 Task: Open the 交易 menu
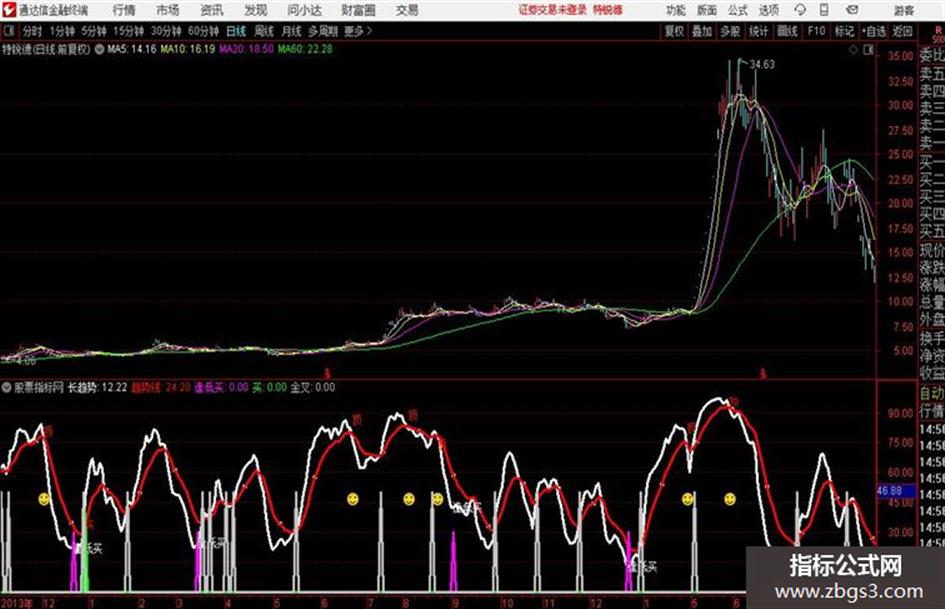407,10
